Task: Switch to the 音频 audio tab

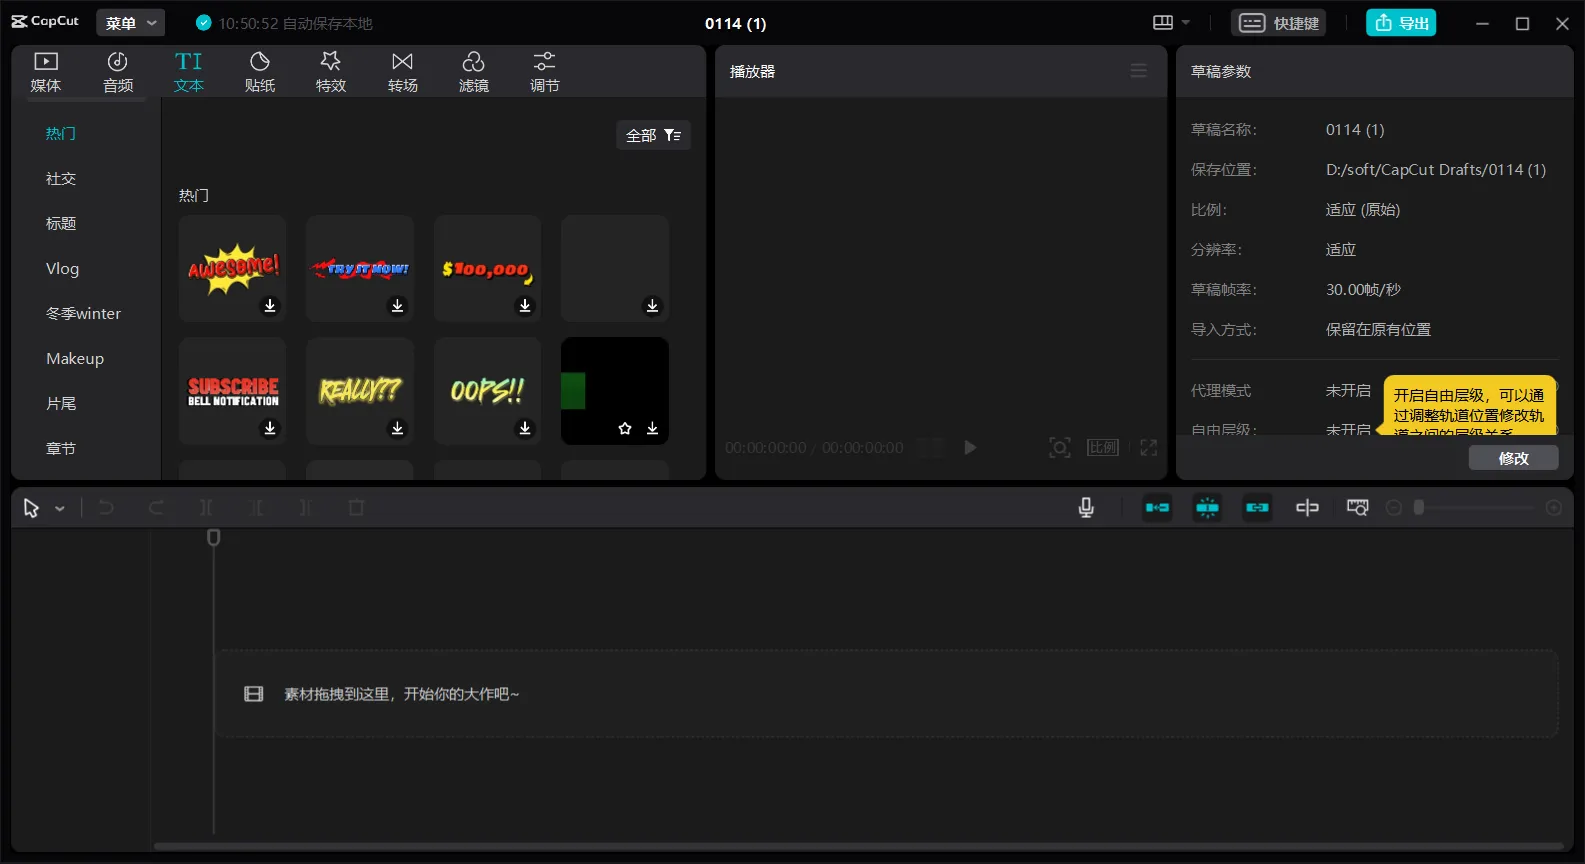Action: [118, 72]
